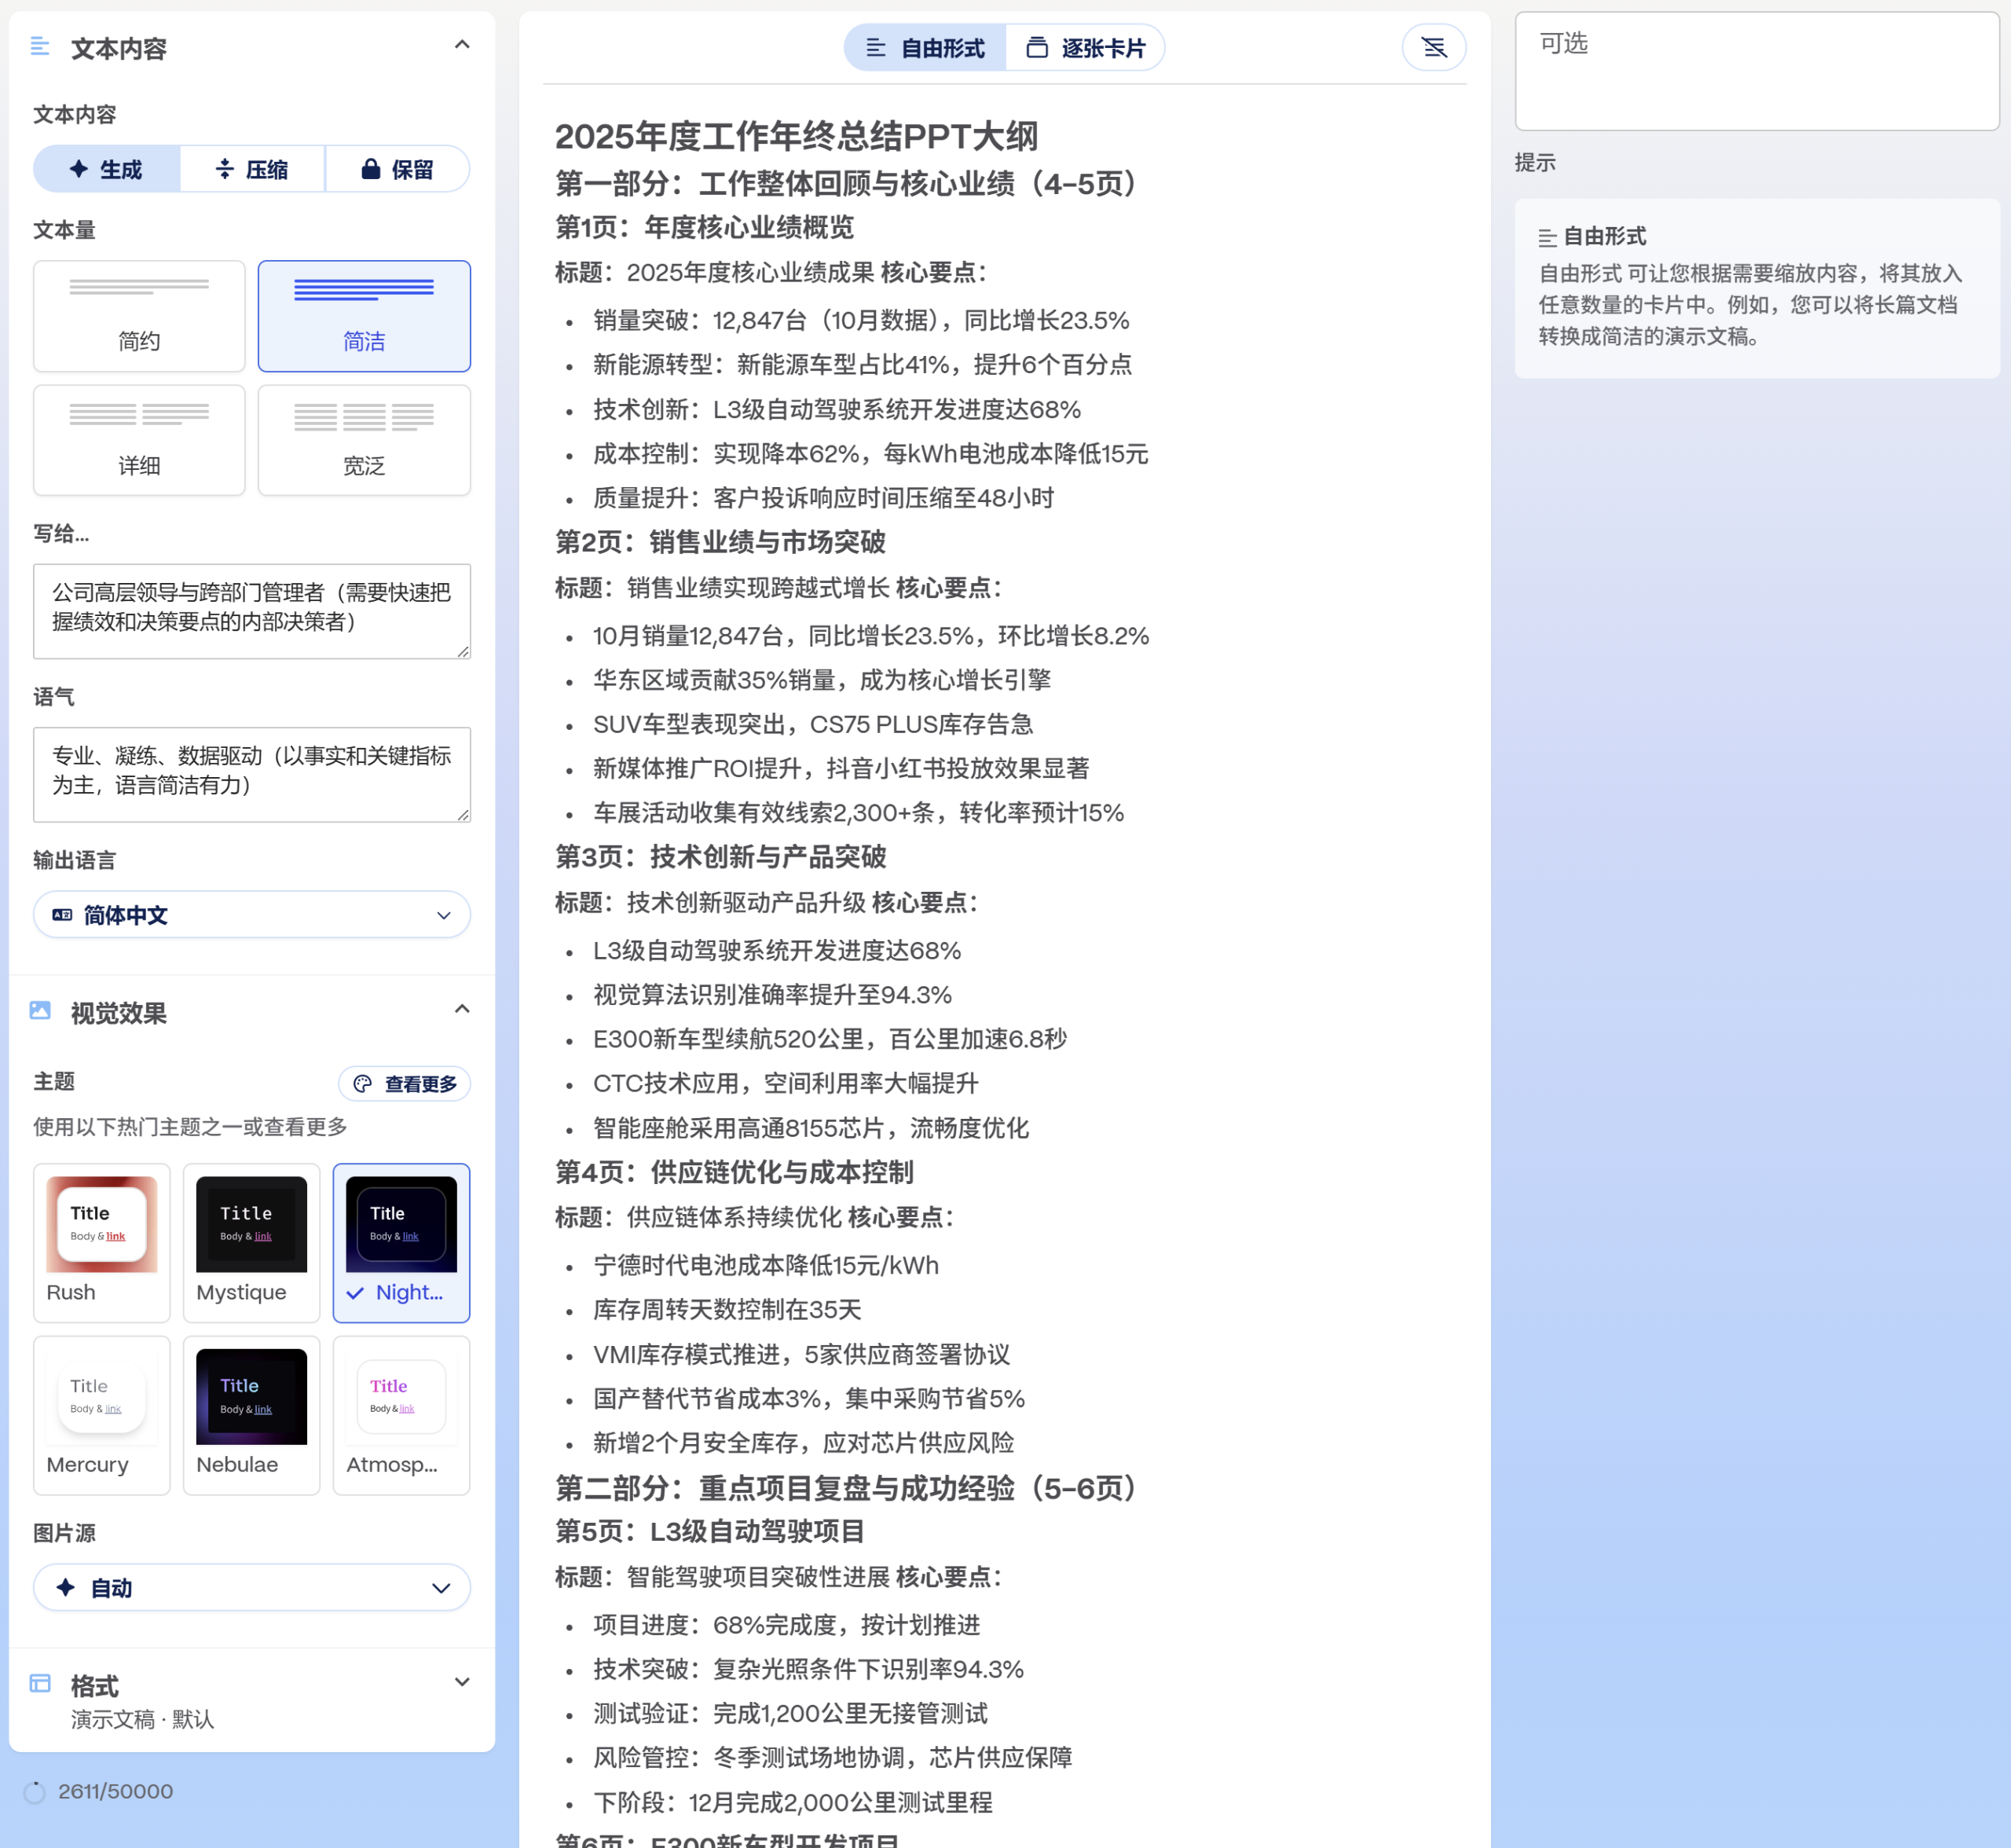Click the palette icon beside 查看更多

[x=362, y=1083]
